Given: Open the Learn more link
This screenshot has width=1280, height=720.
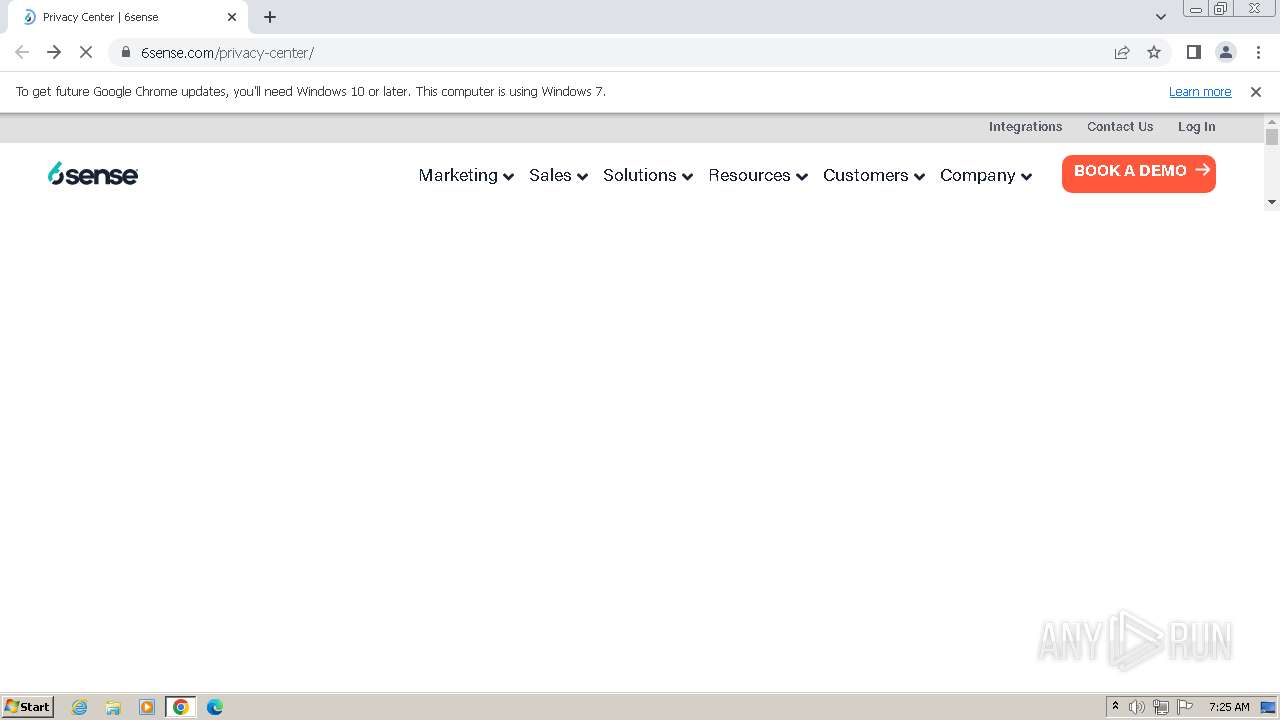Looking at the screenshot, I should (1200, 92).
